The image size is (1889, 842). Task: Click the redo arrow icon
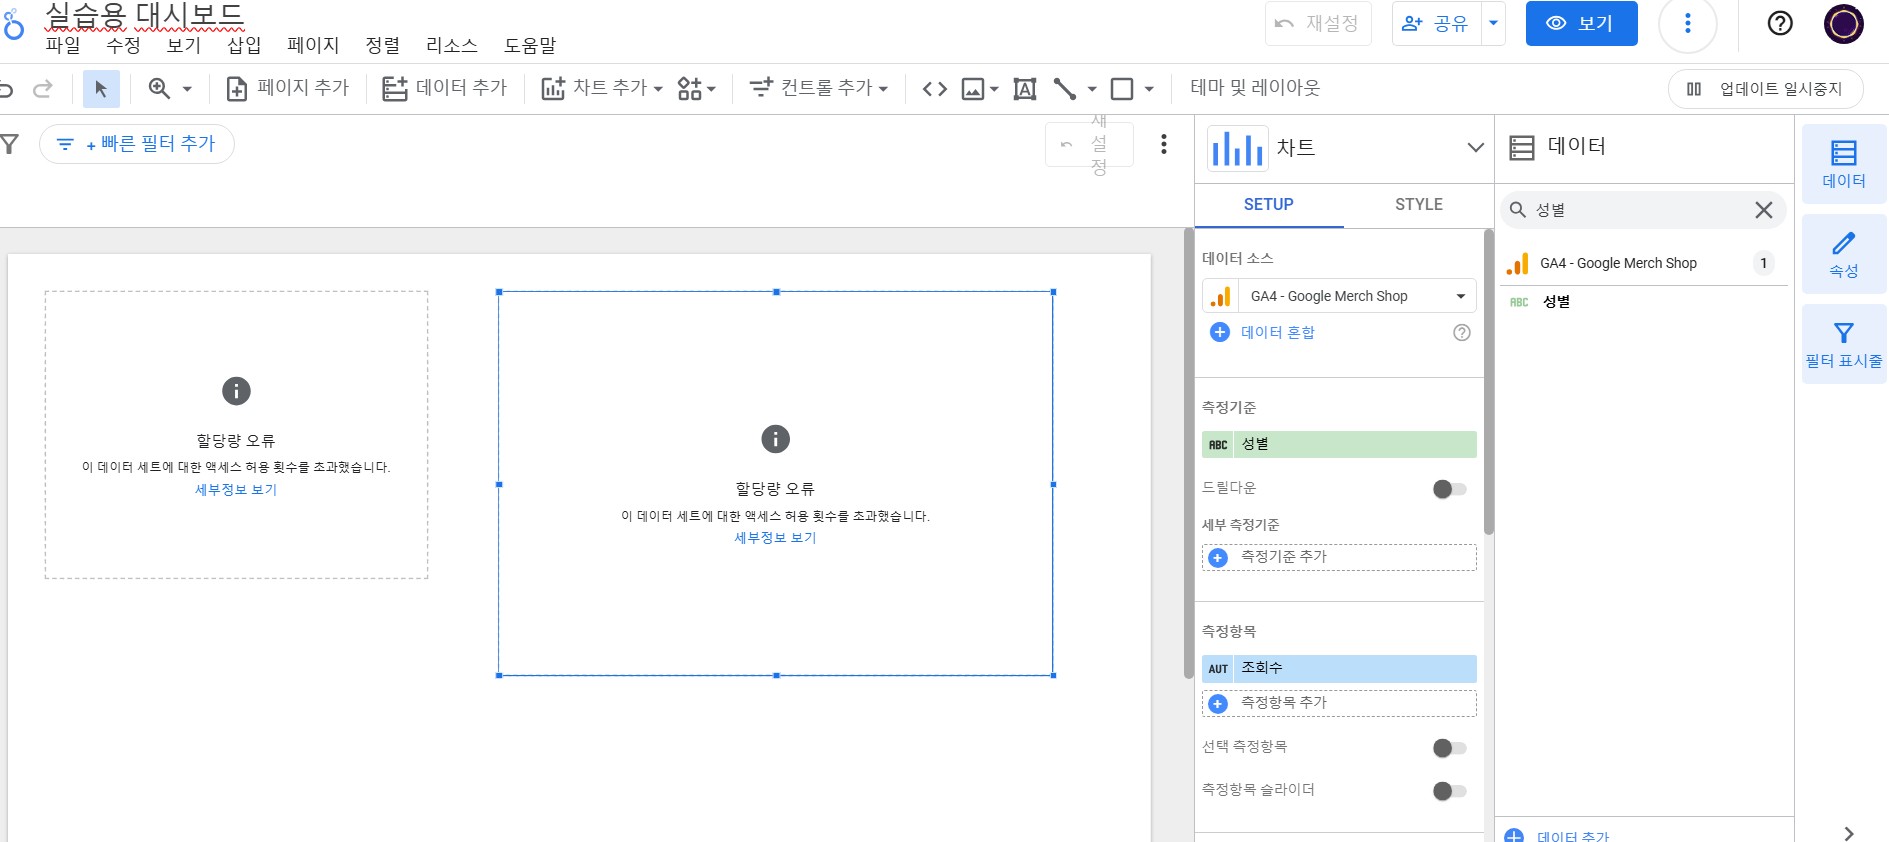coord(43,89)
